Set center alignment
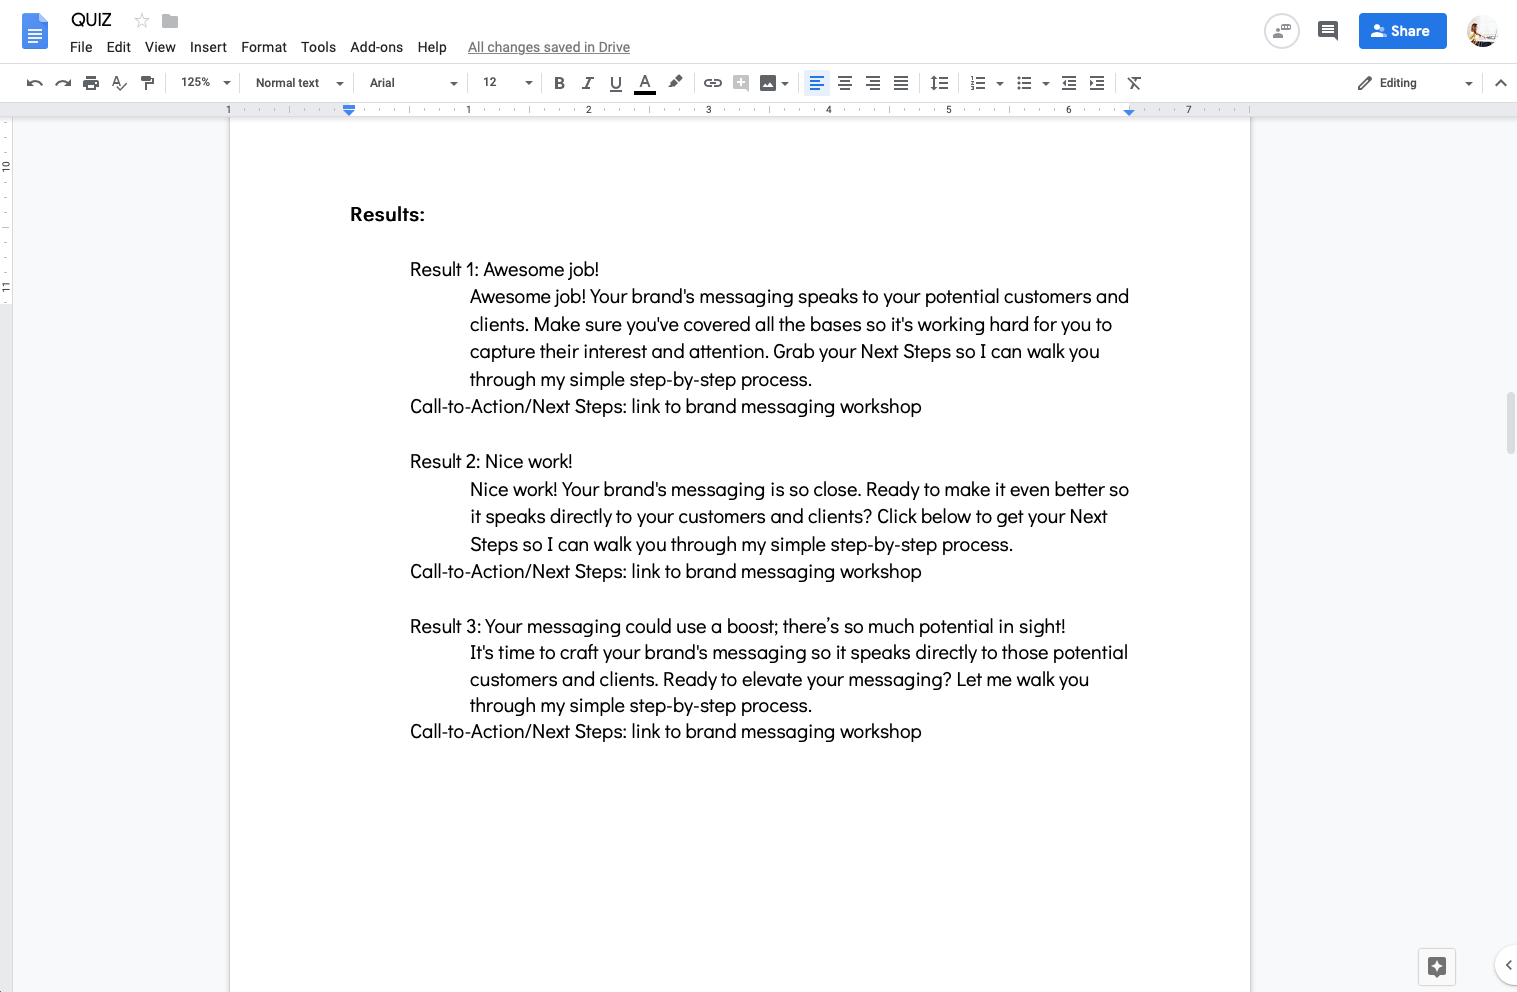This screenshot has height=992, width=1517. coord(845,83)
